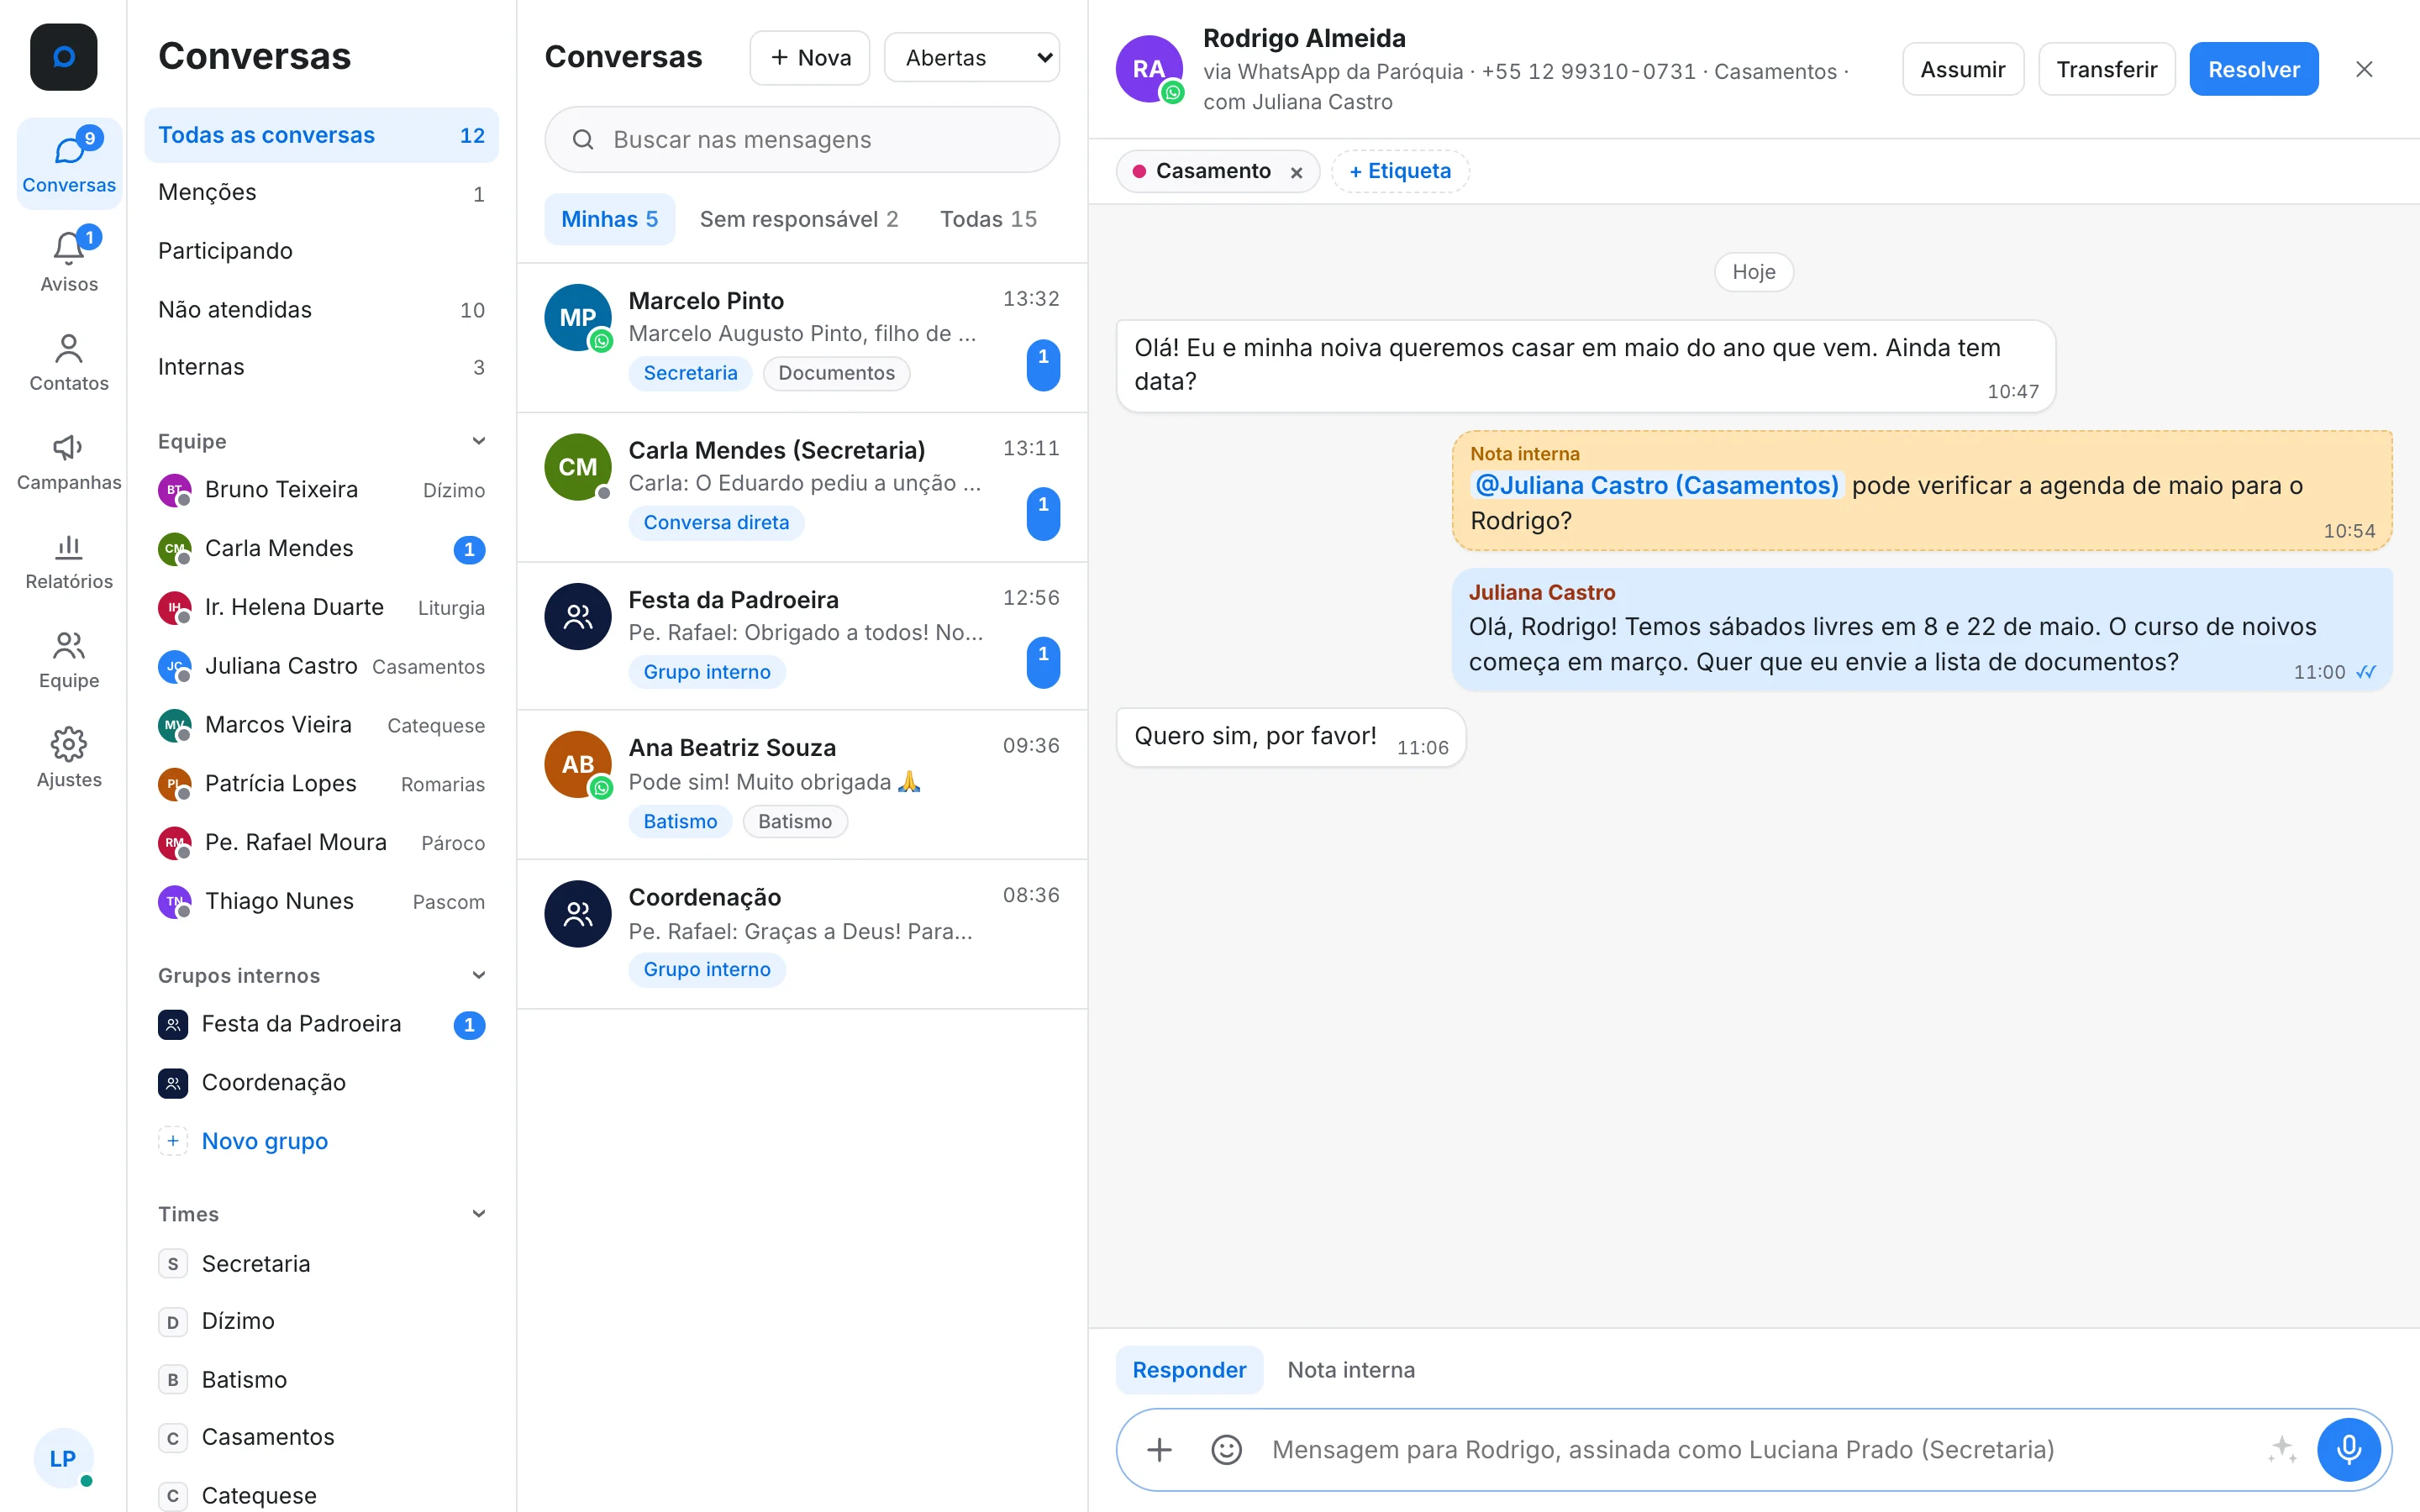The image size is (2420, 1512).
Task: Open Ajustes gear settings
Action: pos(69,757)
